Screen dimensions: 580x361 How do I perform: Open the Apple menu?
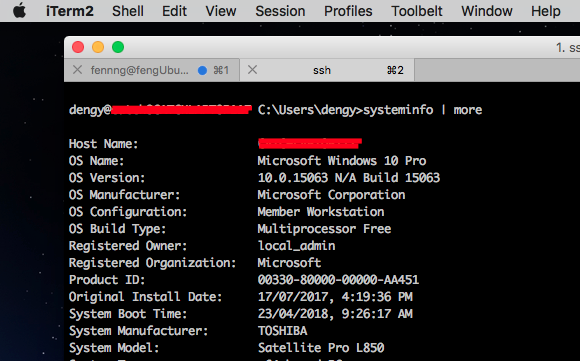point(19,11)
